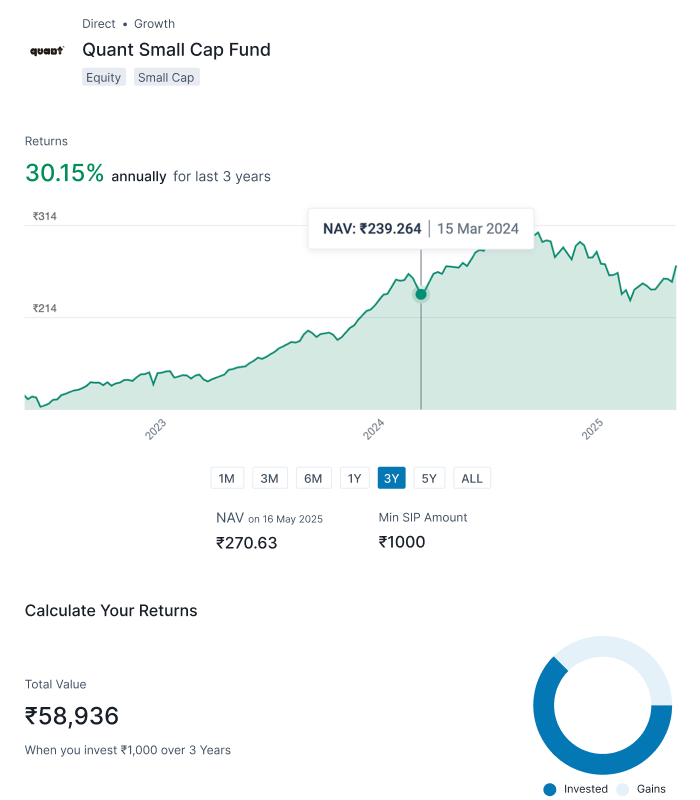
Task: Show the 5Y returns chart
Action: [429, 478]
